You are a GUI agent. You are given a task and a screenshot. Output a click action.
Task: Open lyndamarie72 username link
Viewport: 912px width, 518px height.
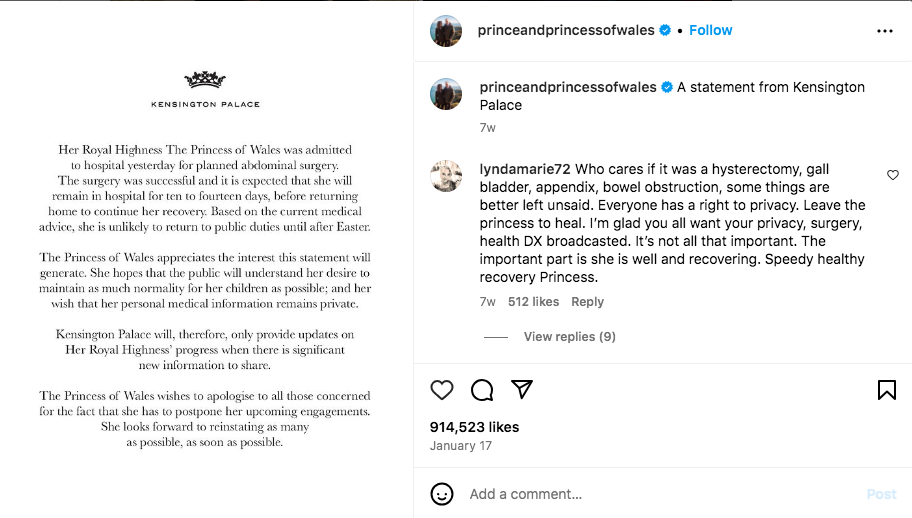tap(525, 170)
